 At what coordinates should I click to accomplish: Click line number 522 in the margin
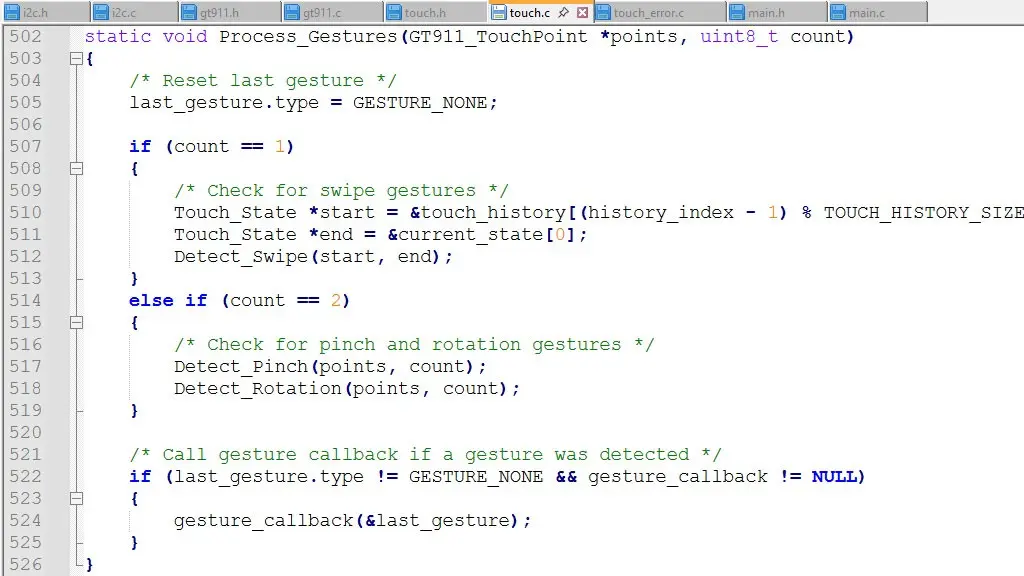coord(26,476)
